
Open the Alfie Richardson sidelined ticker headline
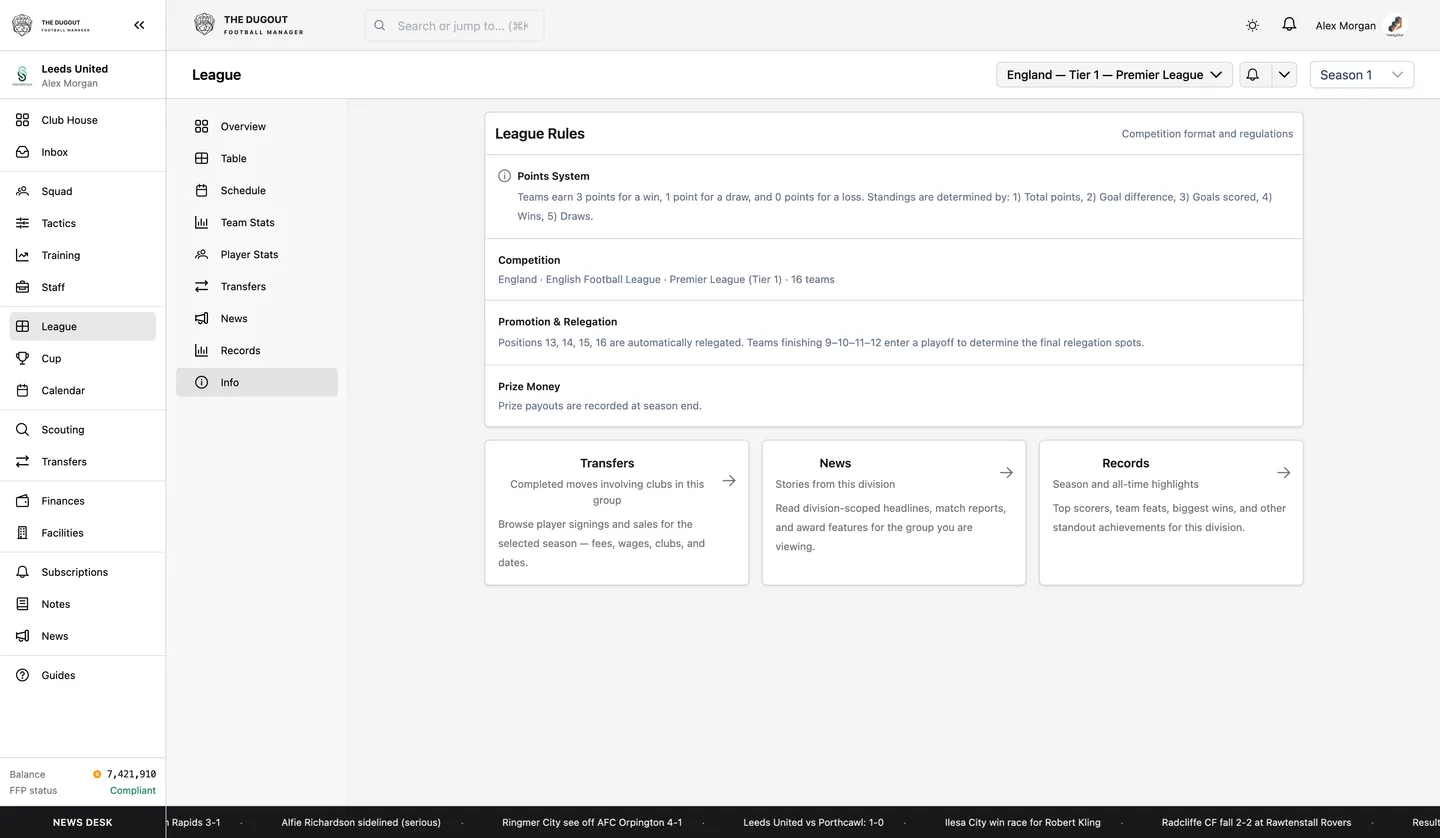(361, 822)
